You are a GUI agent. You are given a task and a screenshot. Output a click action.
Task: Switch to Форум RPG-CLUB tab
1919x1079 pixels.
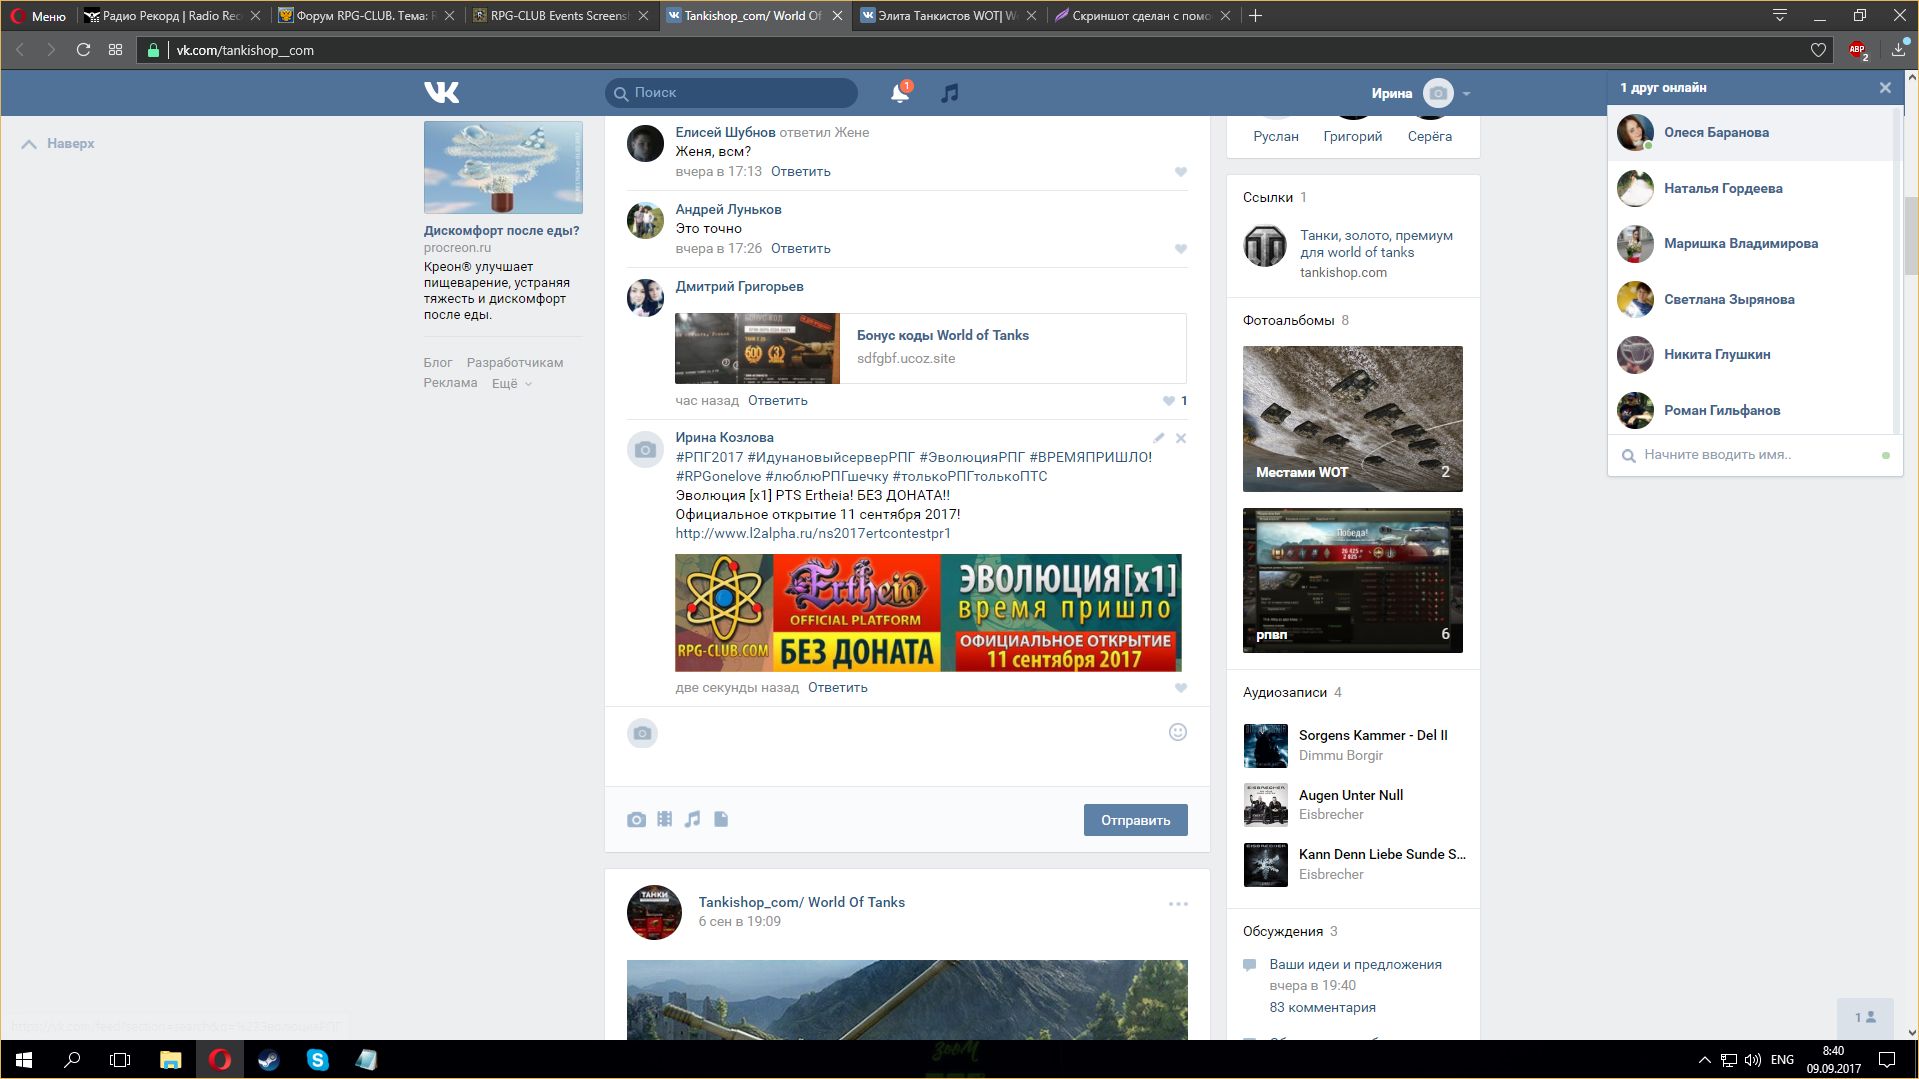point(366,16)
